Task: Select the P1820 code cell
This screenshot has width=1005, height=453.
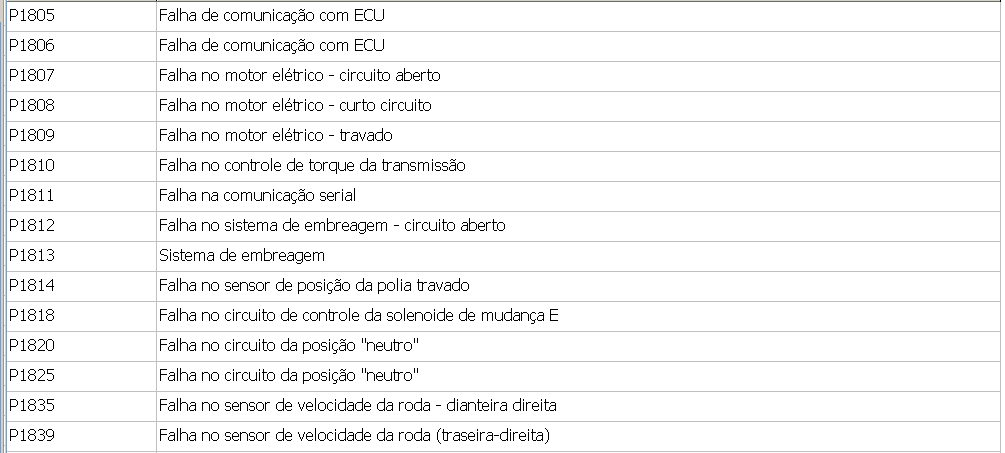Action: 31,345
